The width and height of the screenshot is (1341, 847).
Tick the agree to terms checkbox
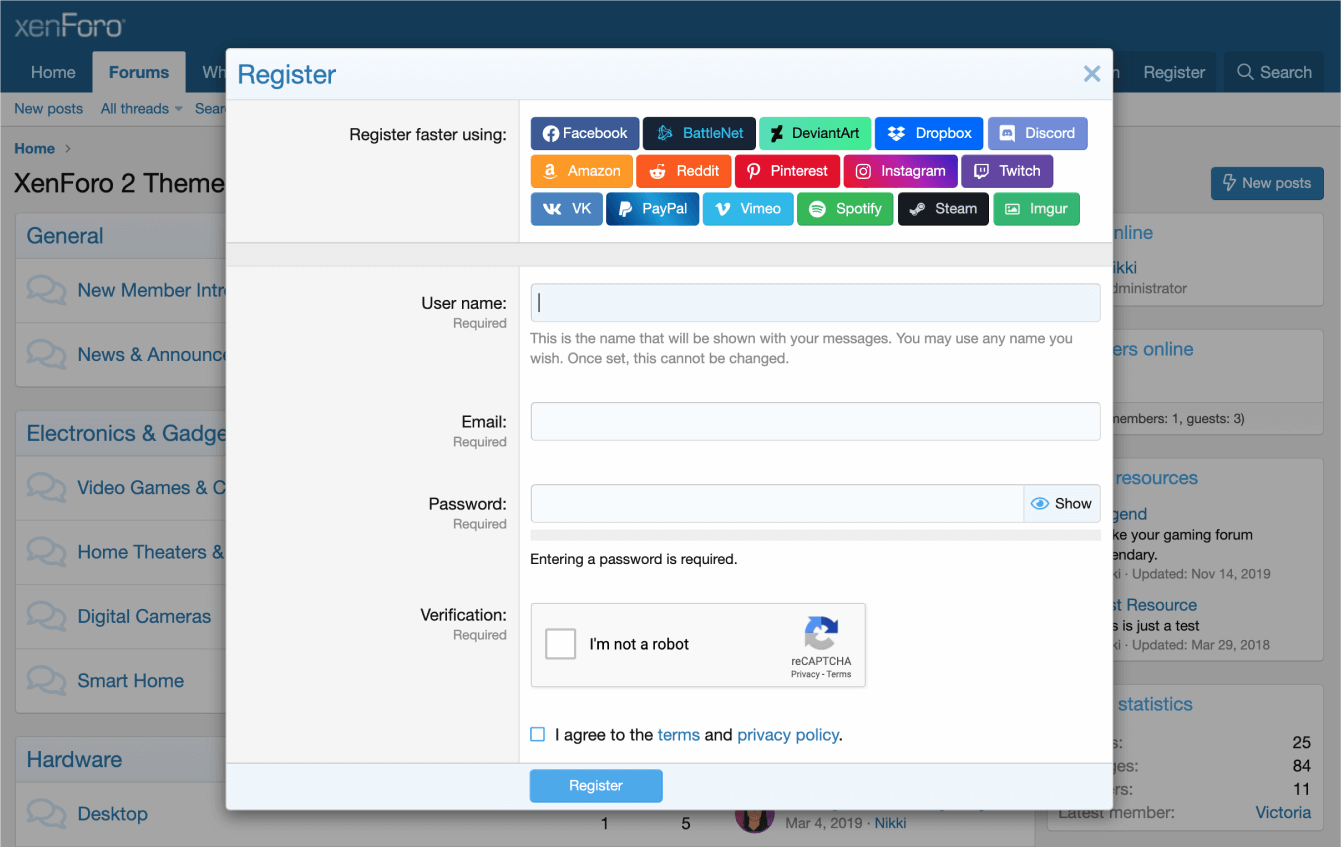pyautogui.click(x=538, y=734)
